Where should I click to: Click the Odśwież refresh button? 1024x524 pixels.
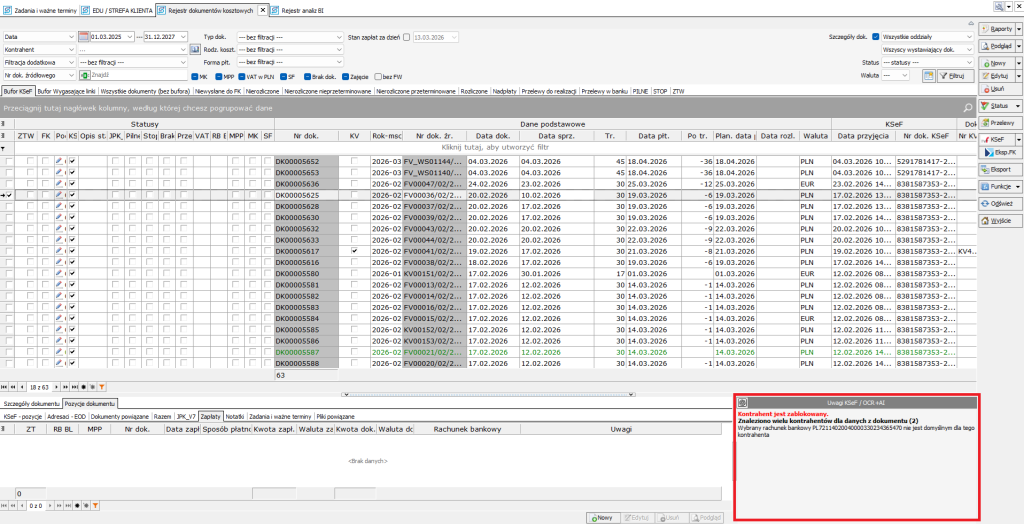[x=1000, y=203]
